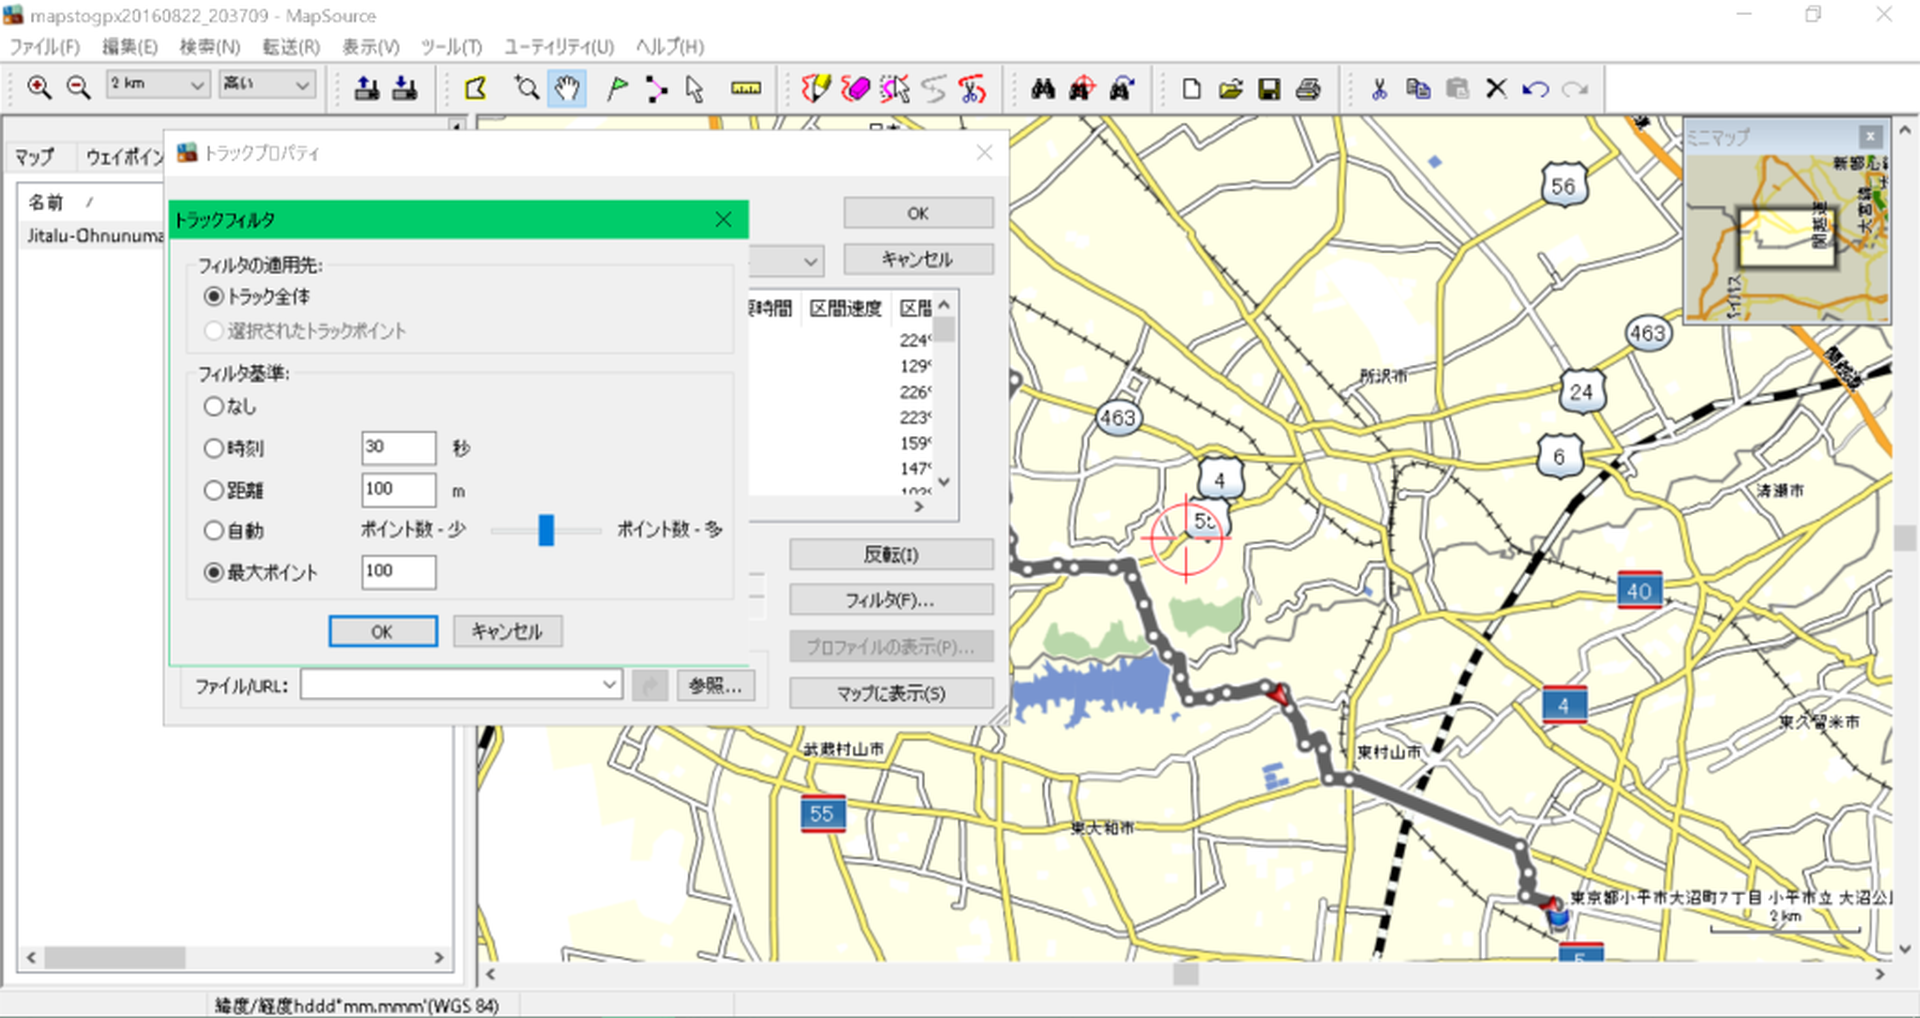Click the copy icon in toolbar

(1418, 88)
